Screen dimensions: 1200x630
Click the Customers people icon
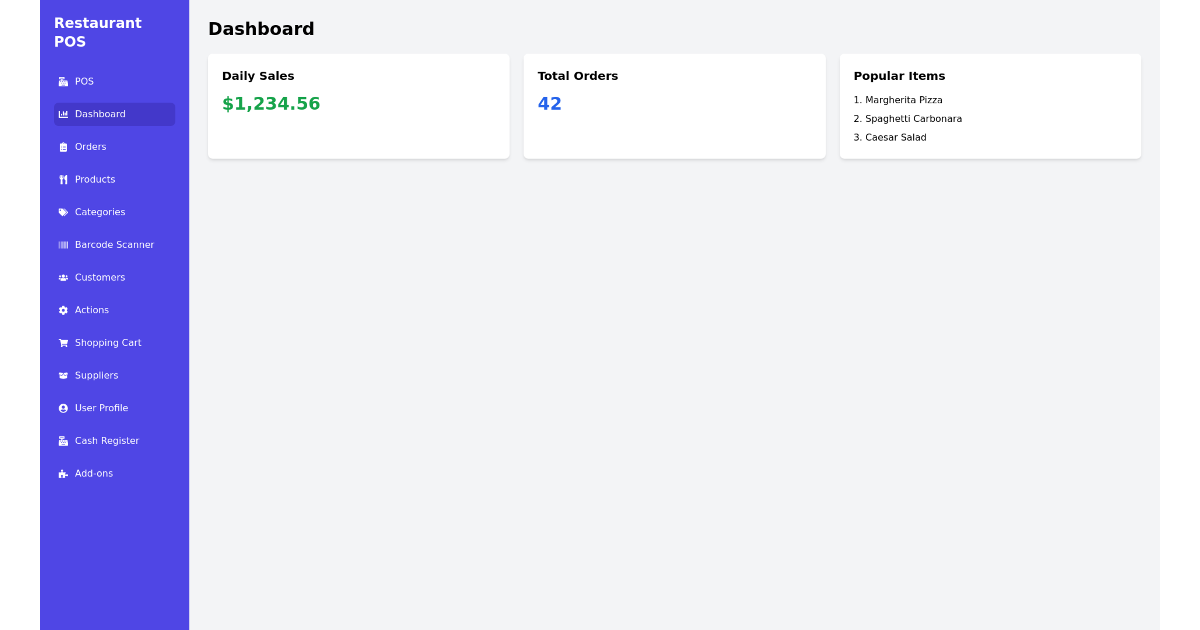pyautogui.click(x=62, y=277)
